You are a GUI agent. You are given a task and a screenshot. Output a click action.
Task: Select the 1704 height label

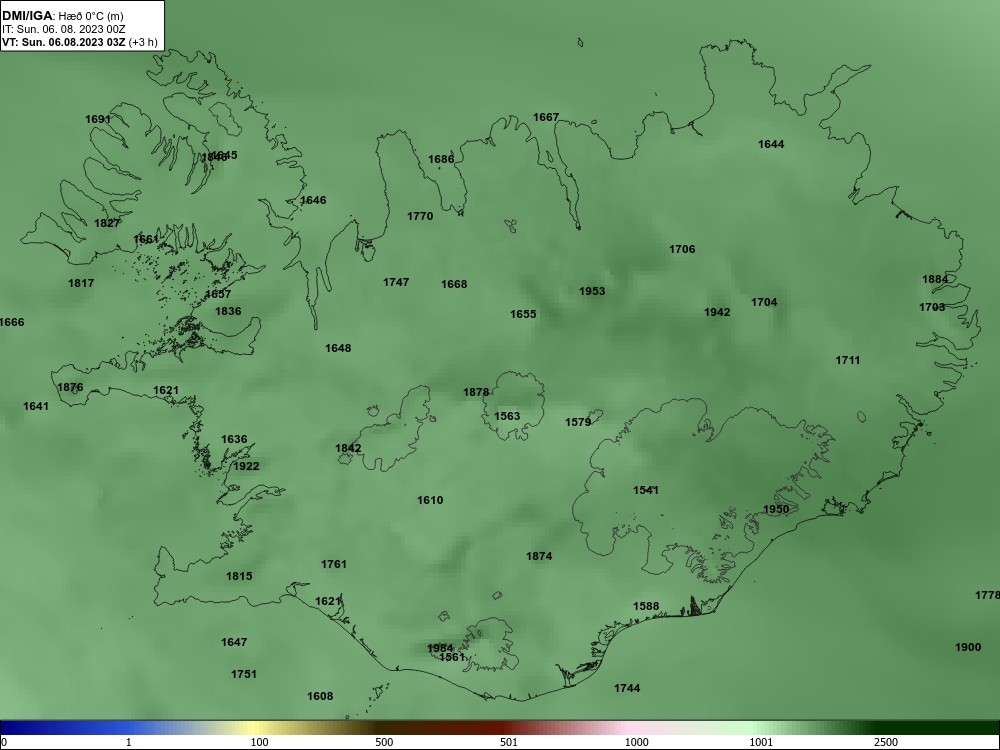(x=764, y=302)
